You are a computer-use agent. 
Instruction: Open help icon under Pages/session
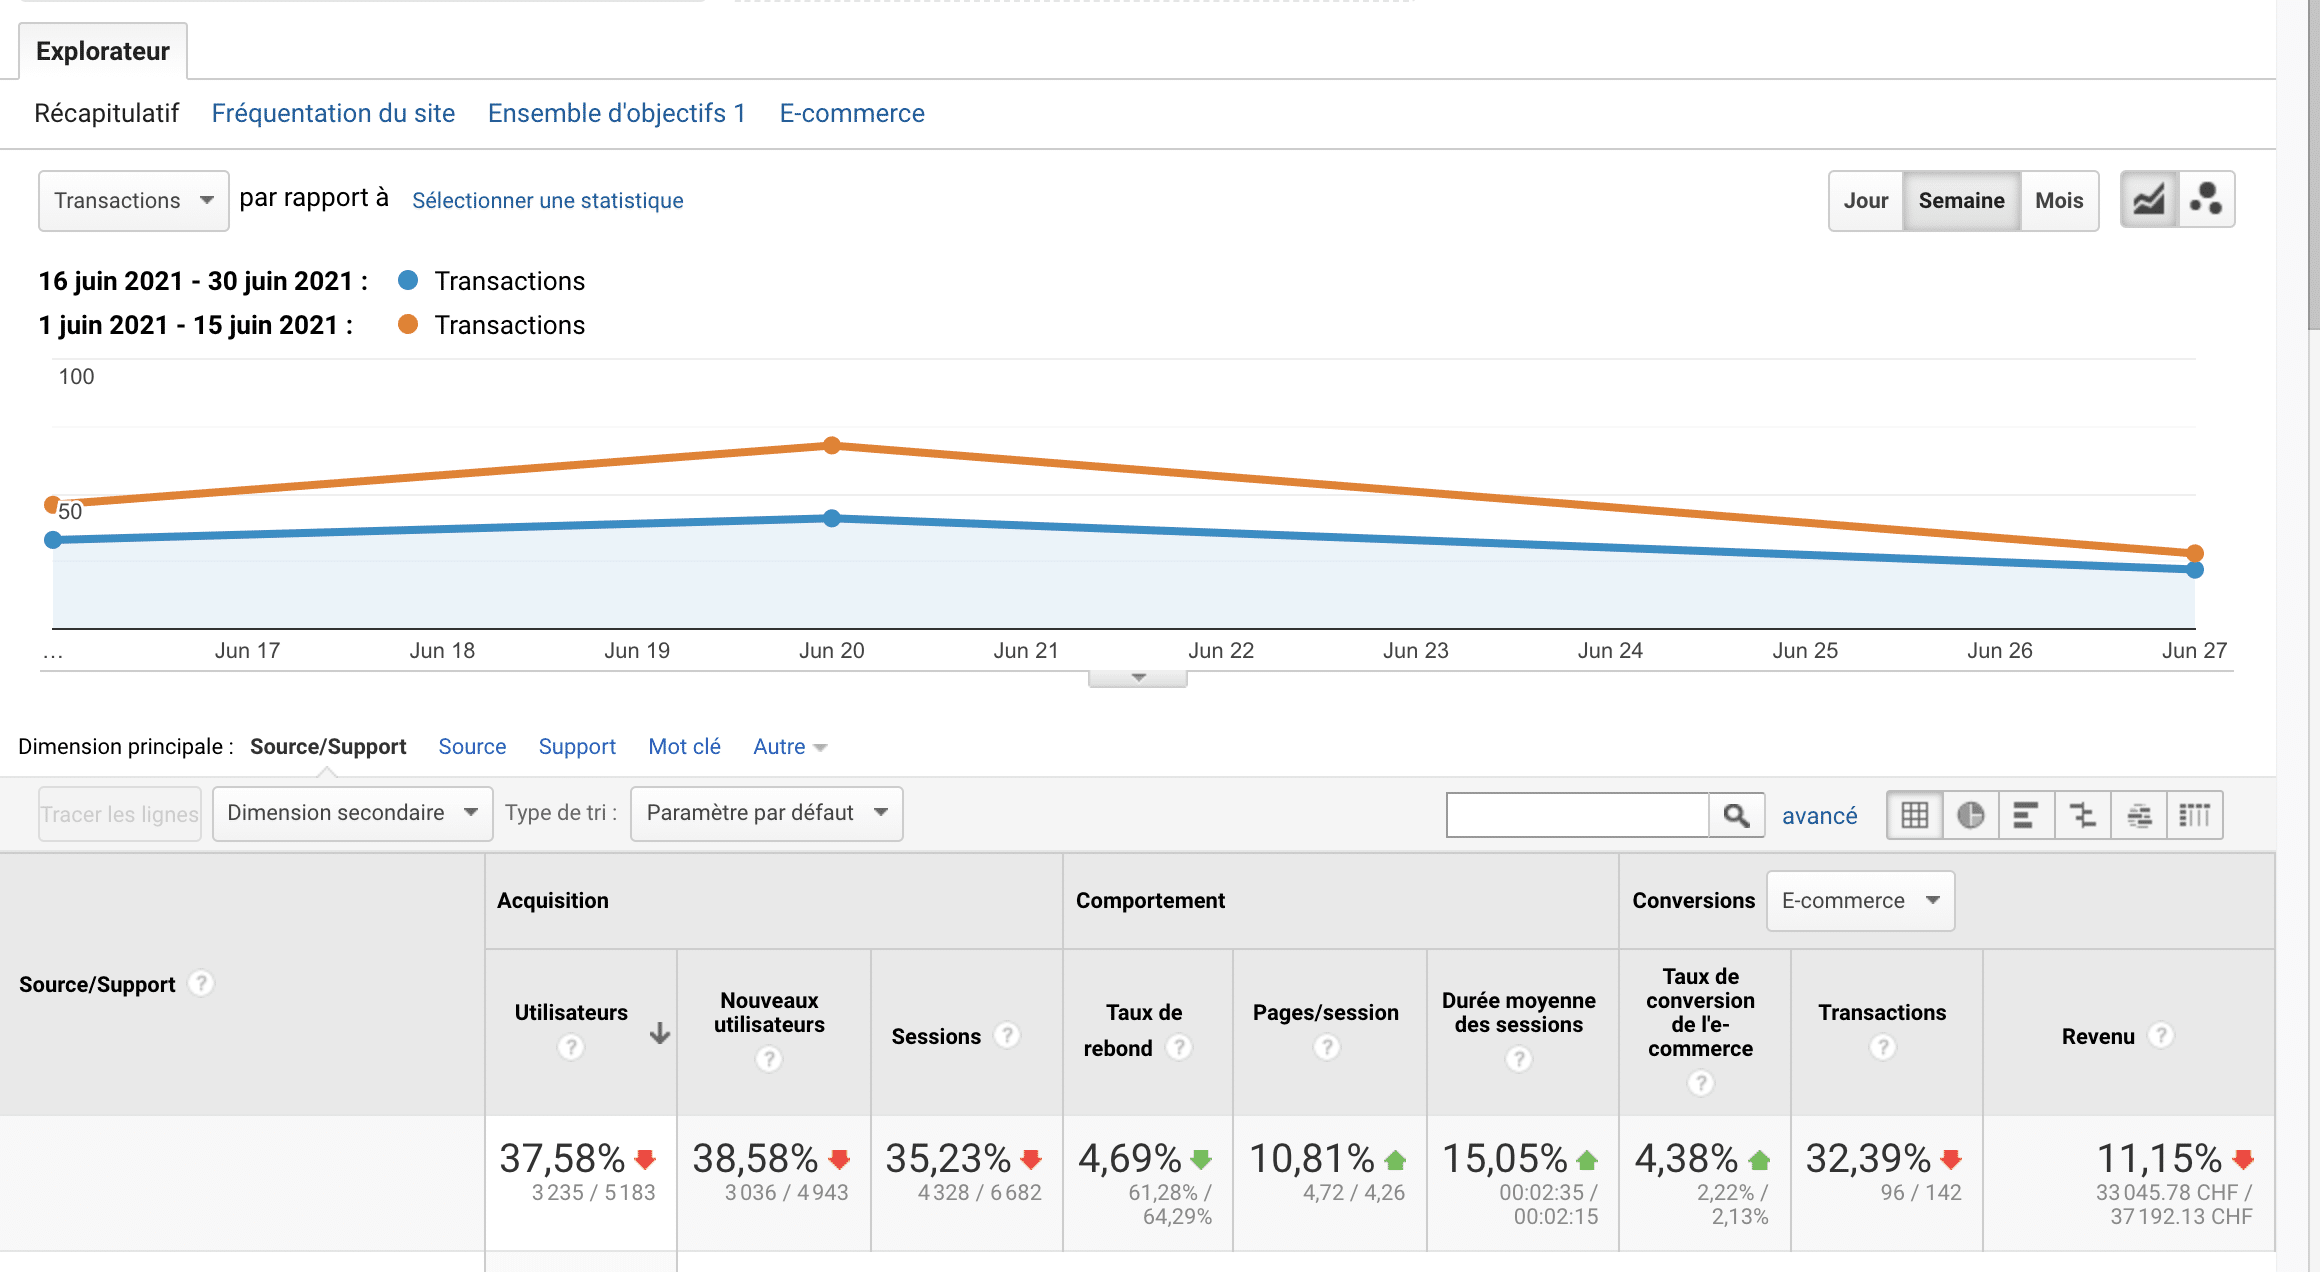tap(1326, 1047)
